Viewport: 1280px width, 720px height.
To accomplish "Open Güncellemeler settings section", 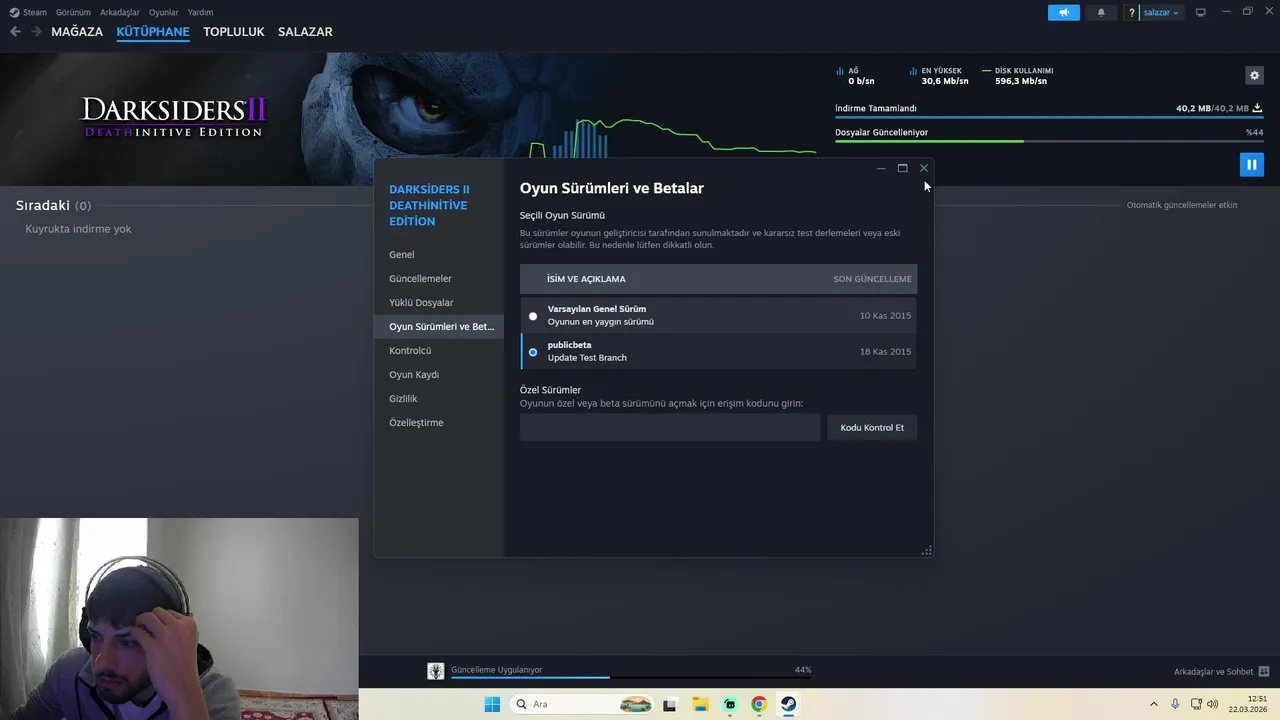I will [x=438, y=279].
